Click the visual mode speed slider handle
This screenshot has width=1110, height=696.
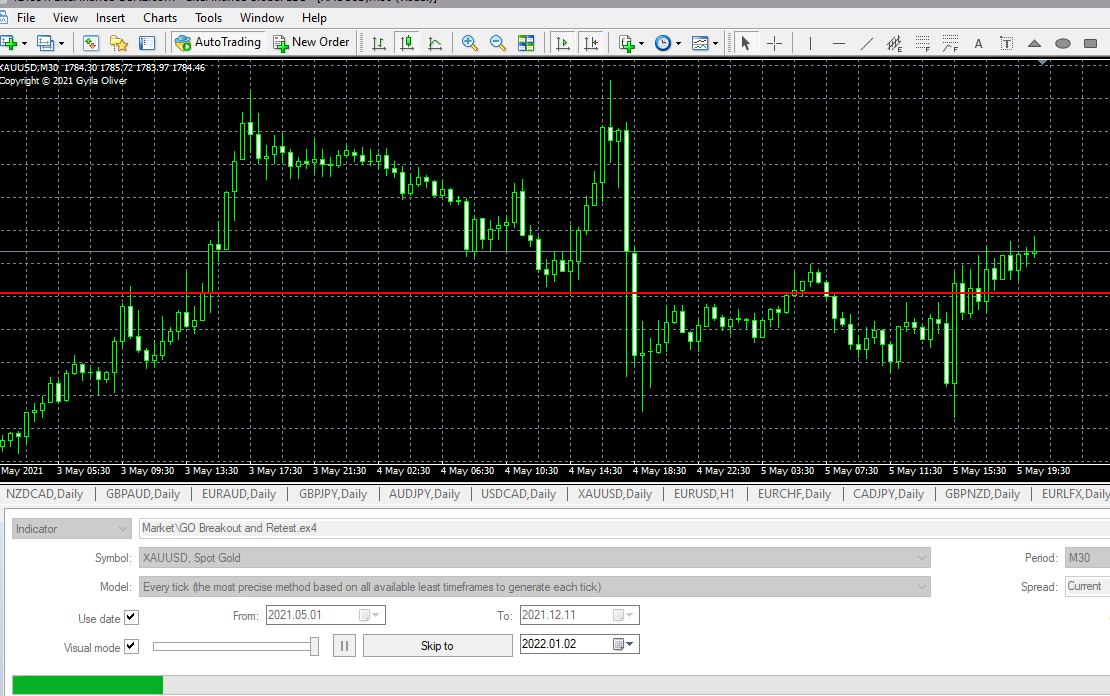[x=314, y=646]
